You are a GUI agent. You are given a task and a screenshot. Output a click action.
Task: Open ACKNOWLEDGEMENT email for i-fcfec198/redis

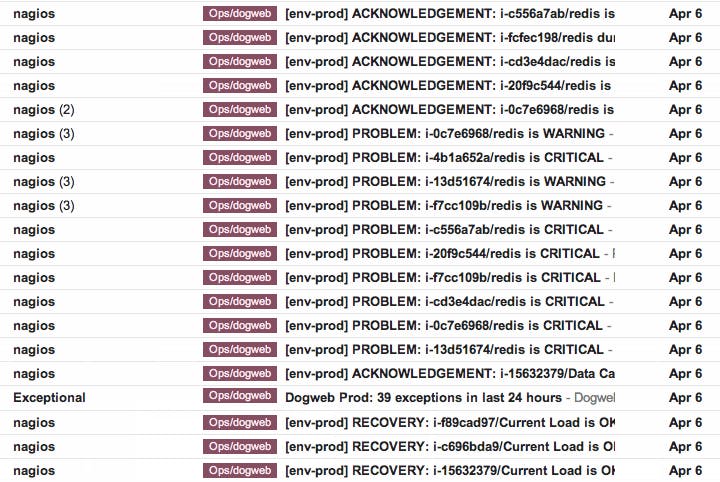click(x=360, y=38)
